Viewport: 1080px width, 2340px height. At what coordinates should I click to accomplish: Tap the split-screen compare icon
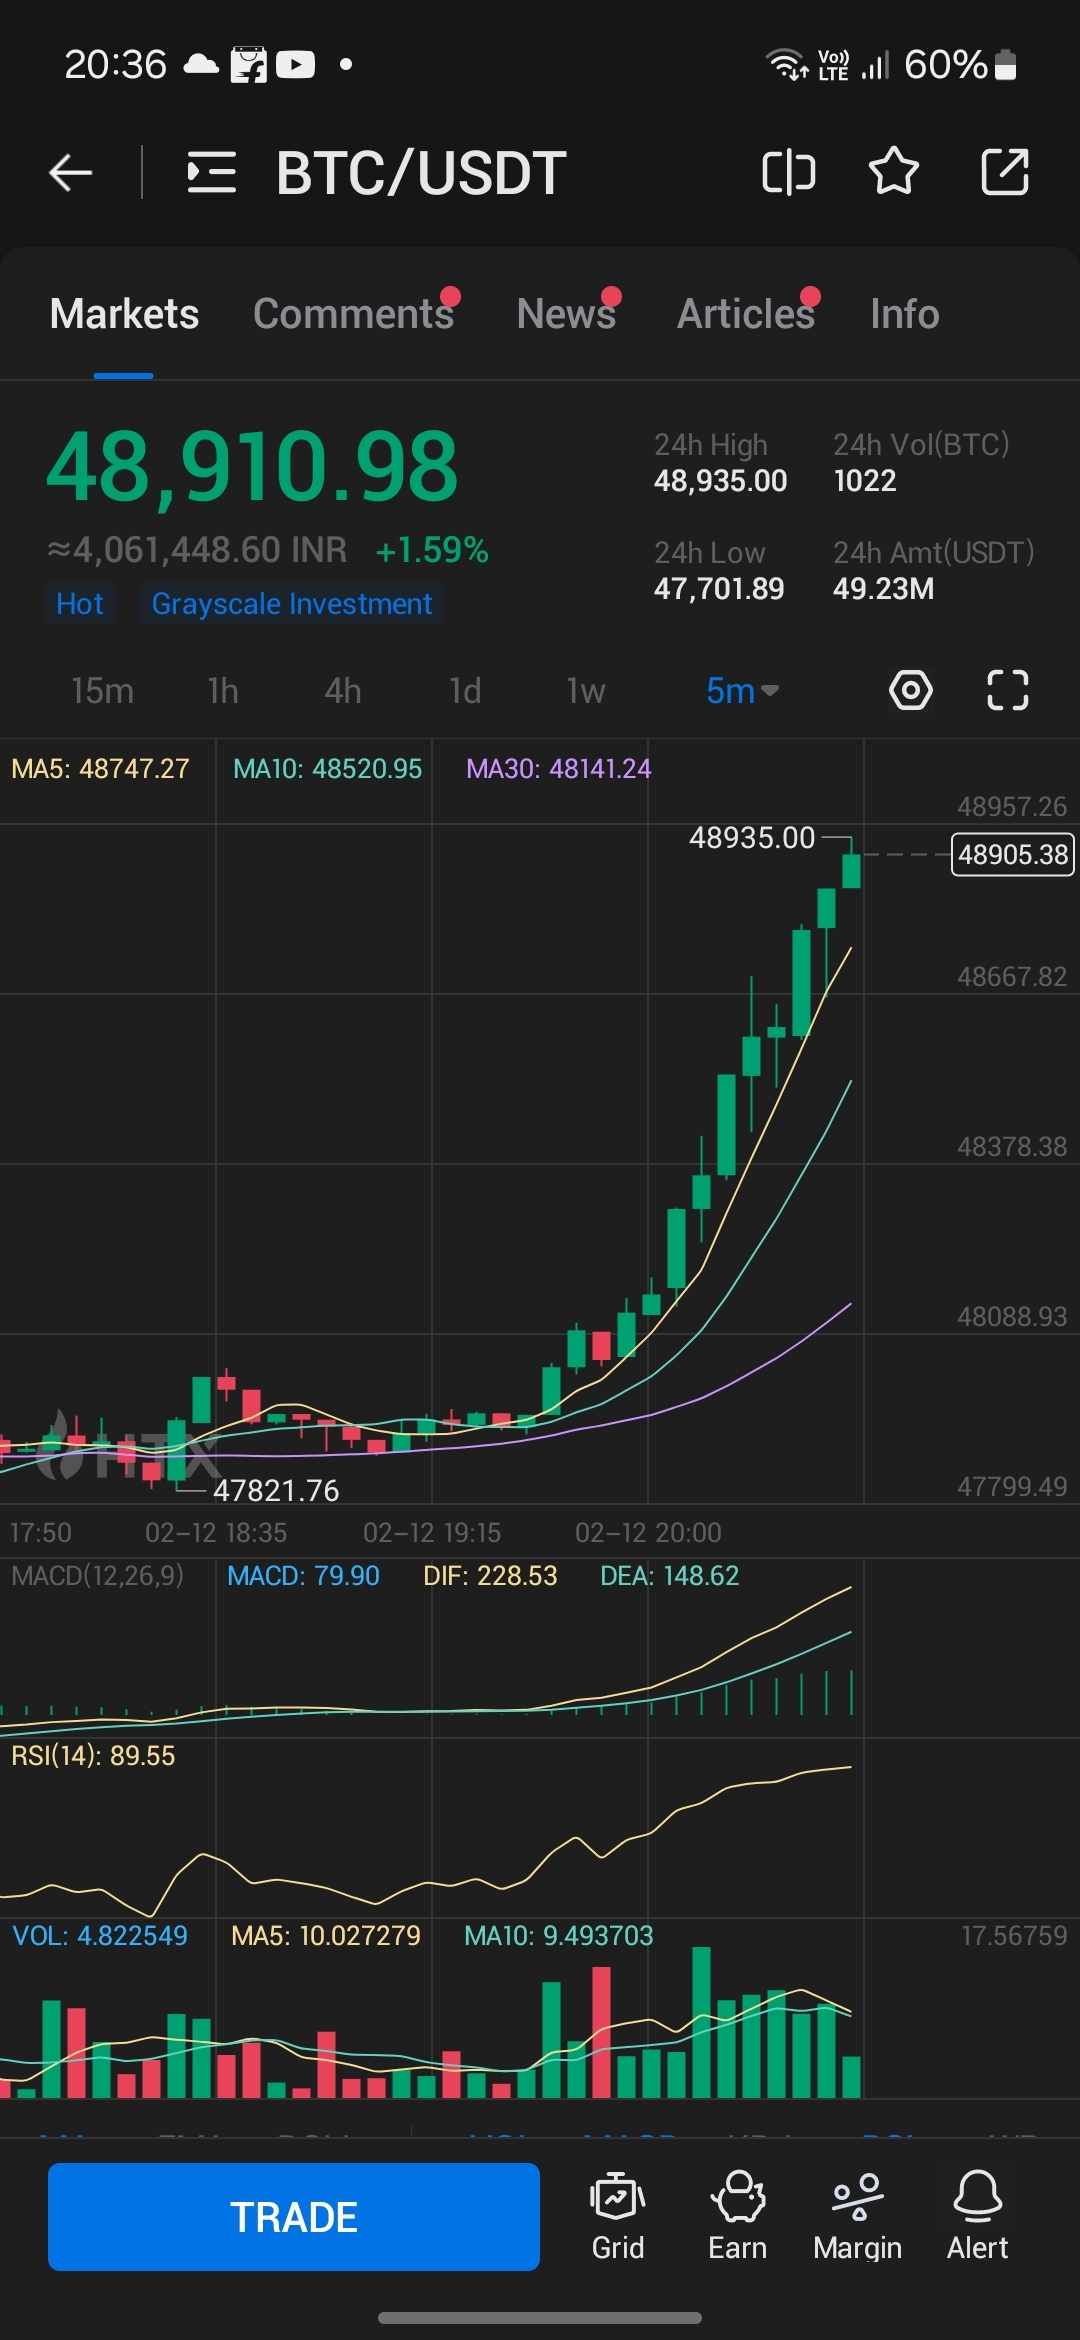(x=788, y=172)
